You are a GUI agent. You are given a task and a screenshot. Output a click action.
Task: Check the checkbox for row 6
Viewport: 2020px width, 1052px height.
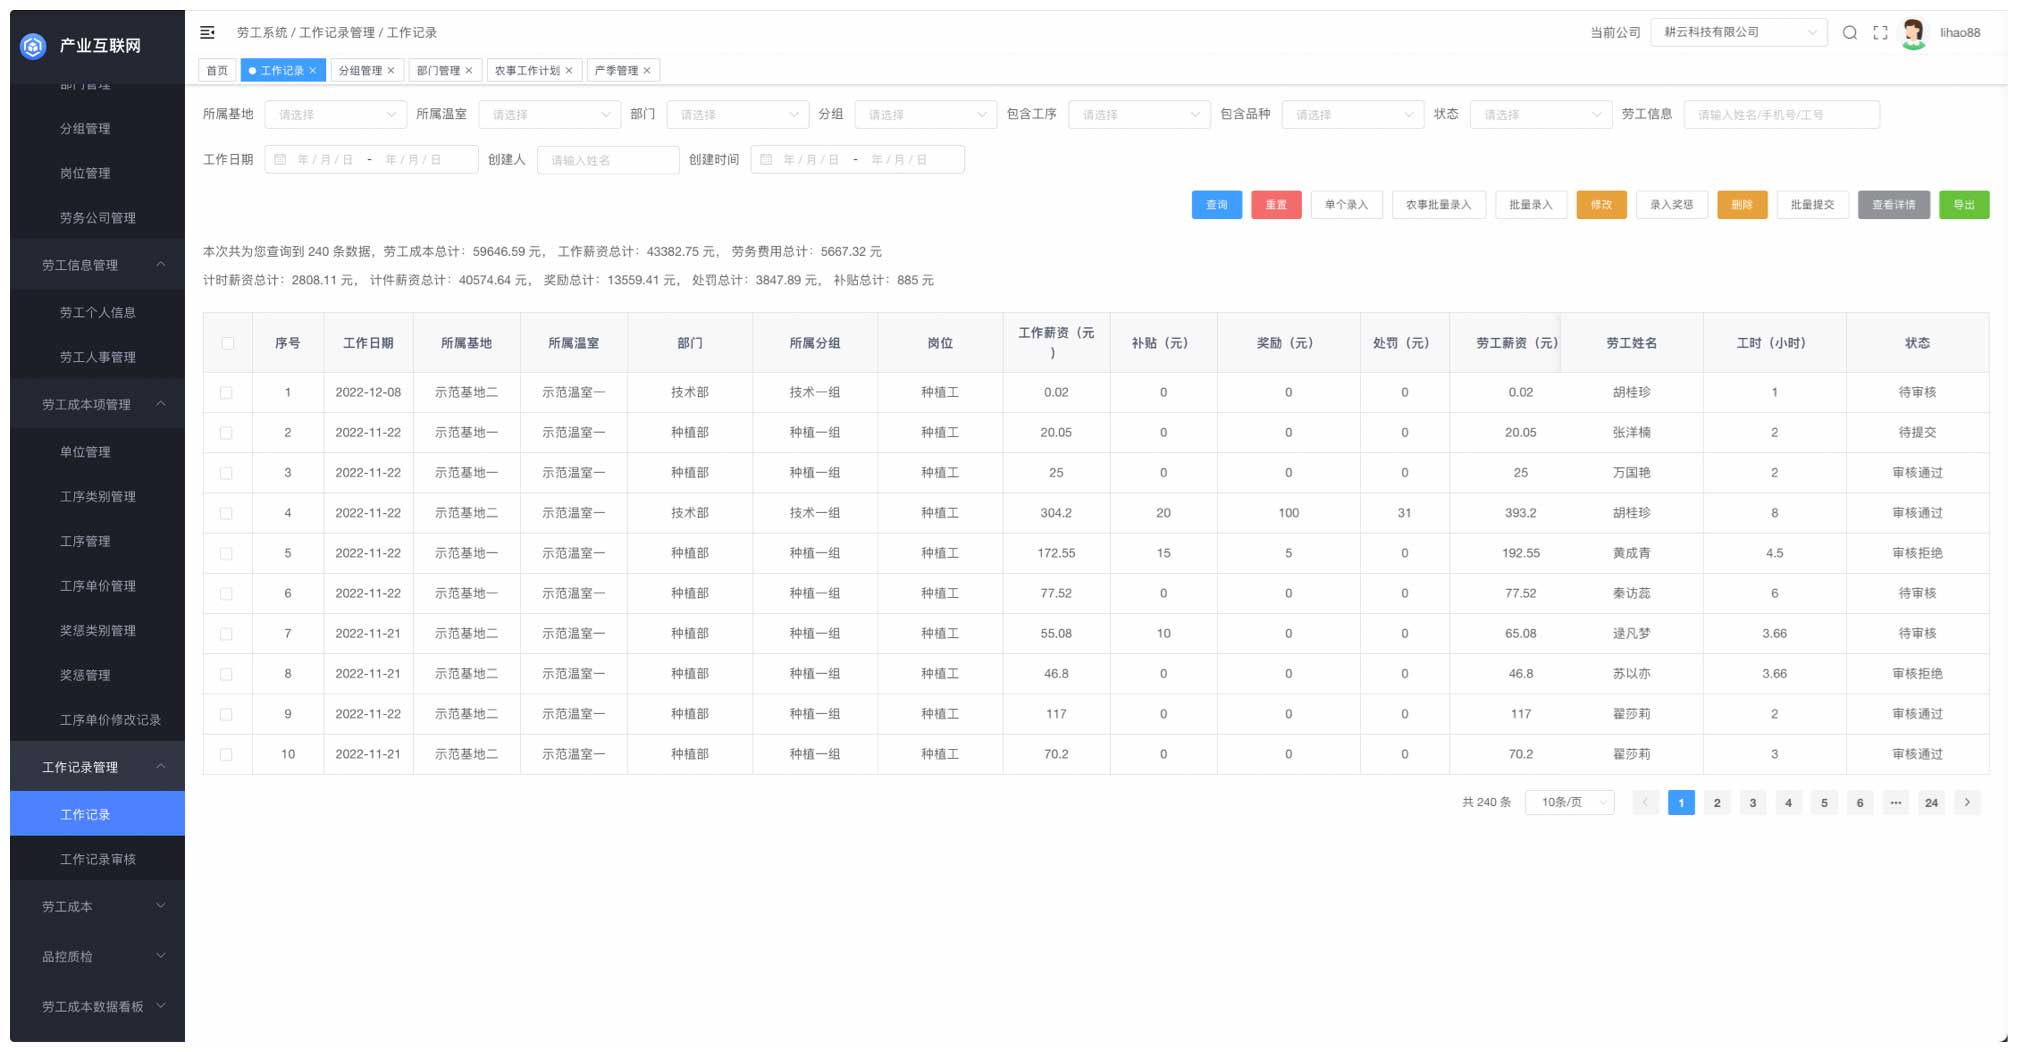(226, 594)
